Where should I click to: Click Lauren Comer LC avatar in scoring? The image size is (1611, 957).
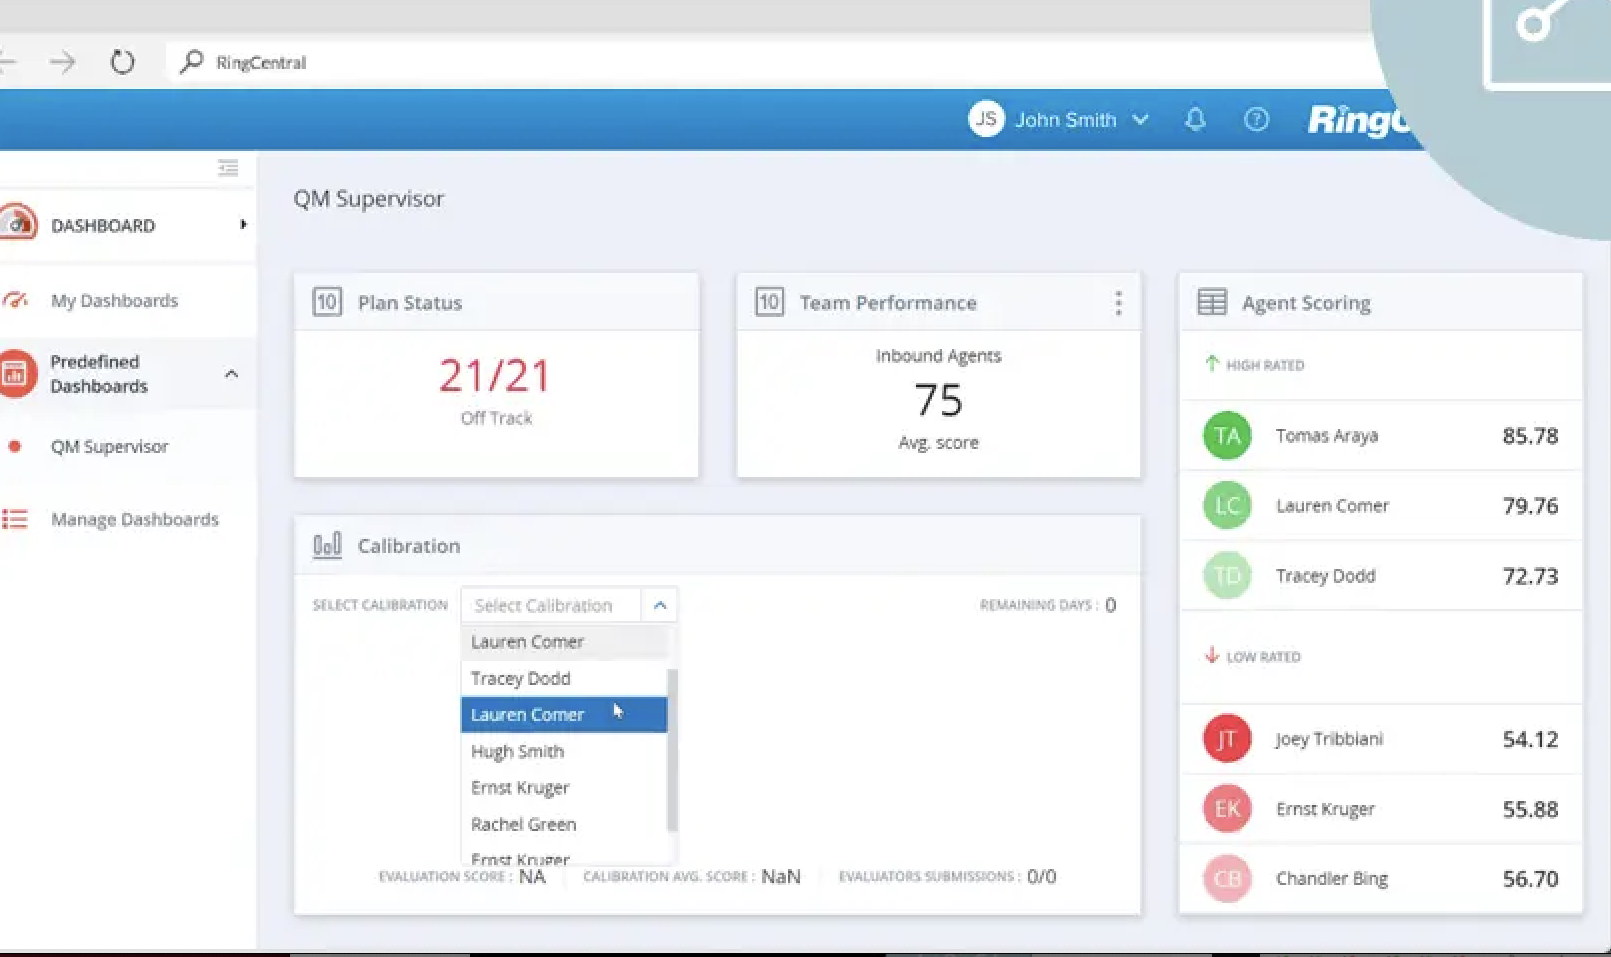1227,506
